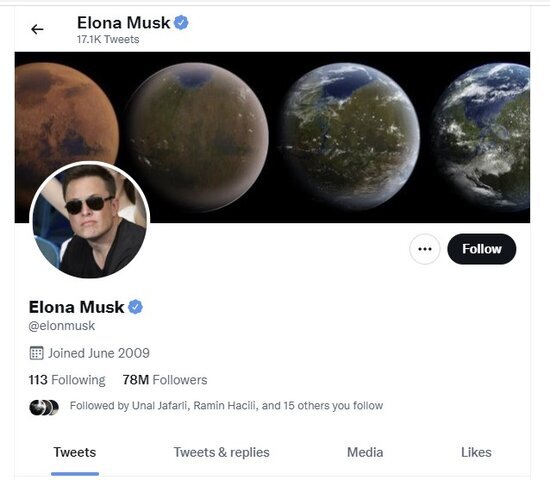
Task: Click the verified badge in the header
Action: (x=181, y=23)
